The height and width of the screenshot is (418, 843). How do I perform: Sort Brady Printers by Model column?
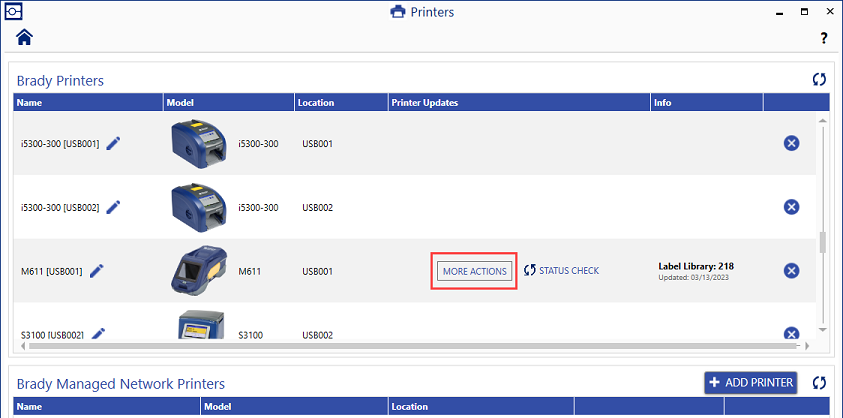[x=229, y=102]
